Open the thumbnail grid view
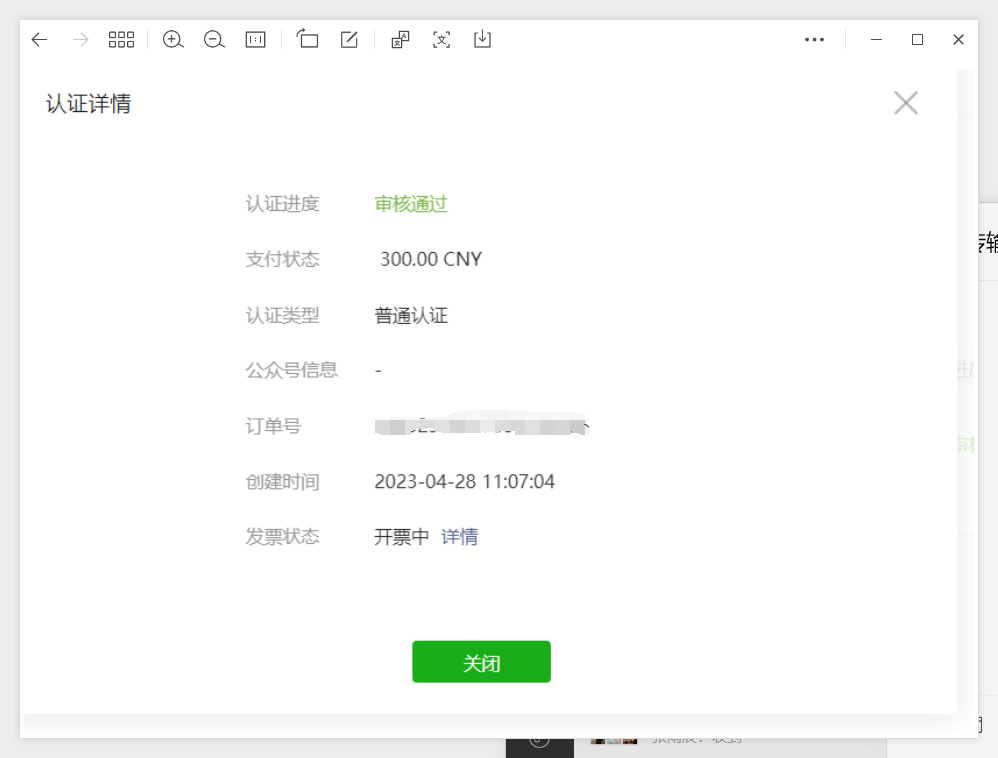Image resolution: width=998 pixels, height=758 pixels. tap(121, 39)
